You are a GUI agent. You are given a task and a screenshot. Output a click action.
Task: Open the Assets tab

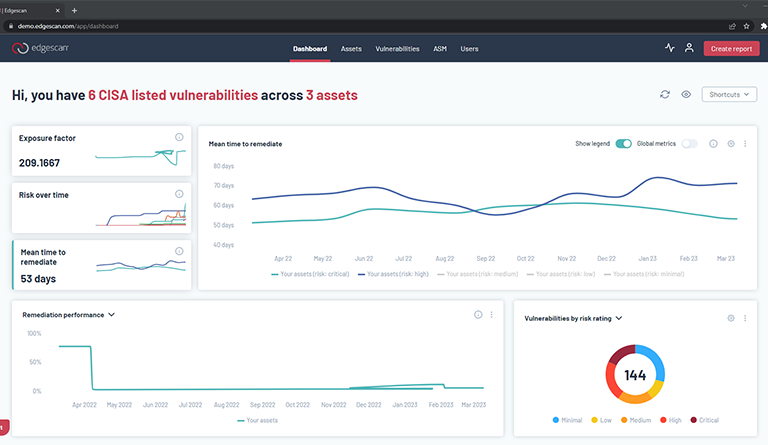coord(351,49)
